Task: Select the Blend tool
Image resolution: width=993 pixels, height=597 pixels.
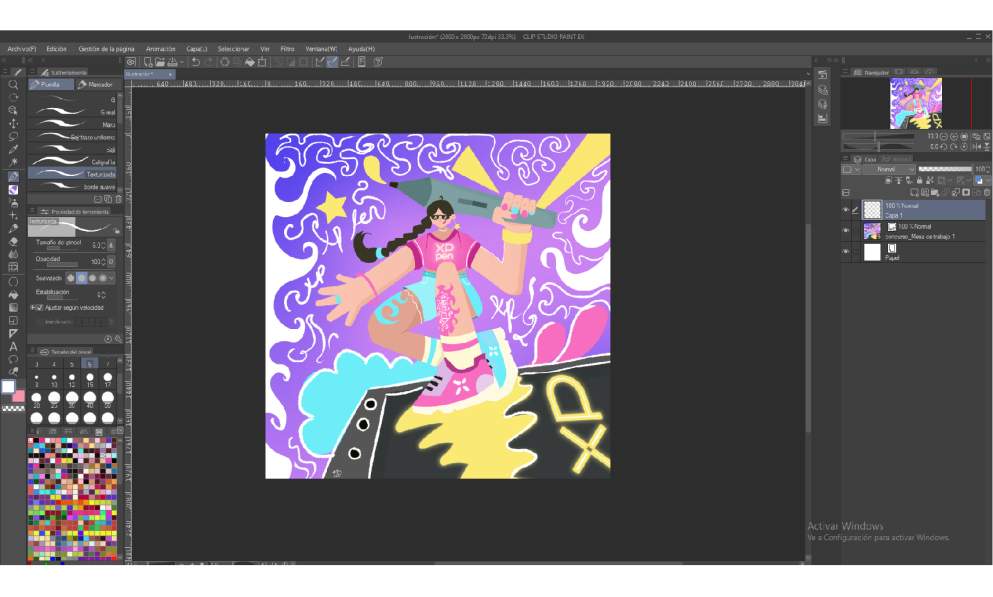Action: pyautogui.click(x=13, y=254)
